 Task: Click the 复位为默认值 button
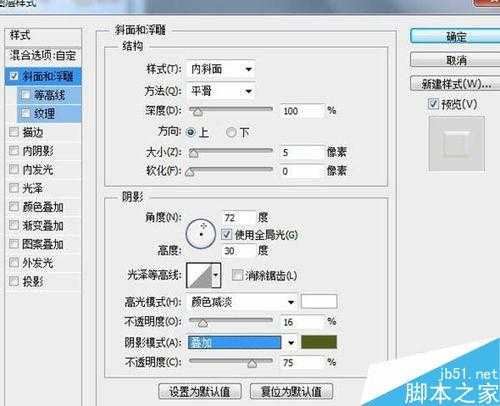click(x=291, y=391)
